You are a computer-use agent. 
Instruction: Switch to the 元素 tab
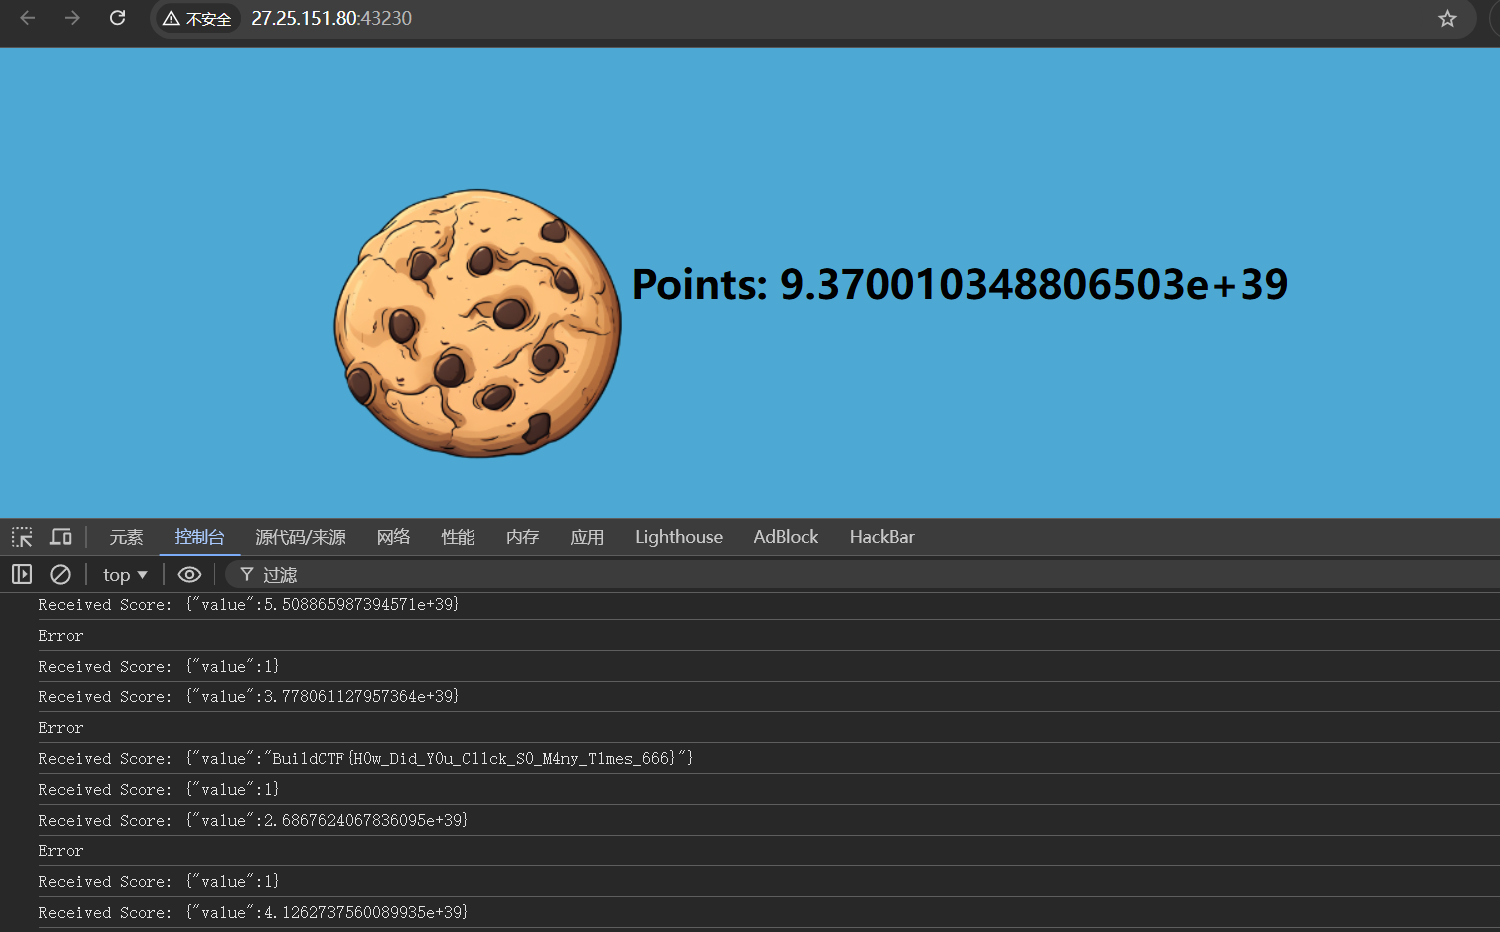[x=126, y=537]
